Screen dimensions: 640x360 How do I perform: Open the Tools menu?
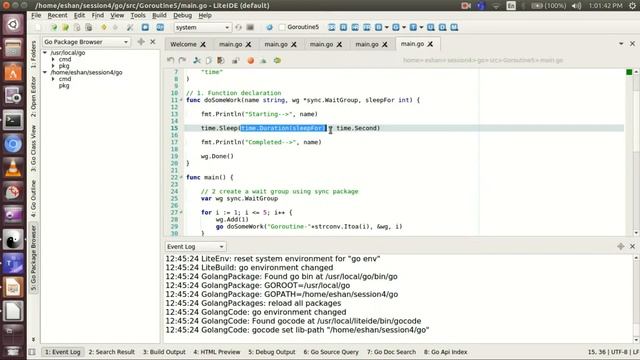point(138,16)
